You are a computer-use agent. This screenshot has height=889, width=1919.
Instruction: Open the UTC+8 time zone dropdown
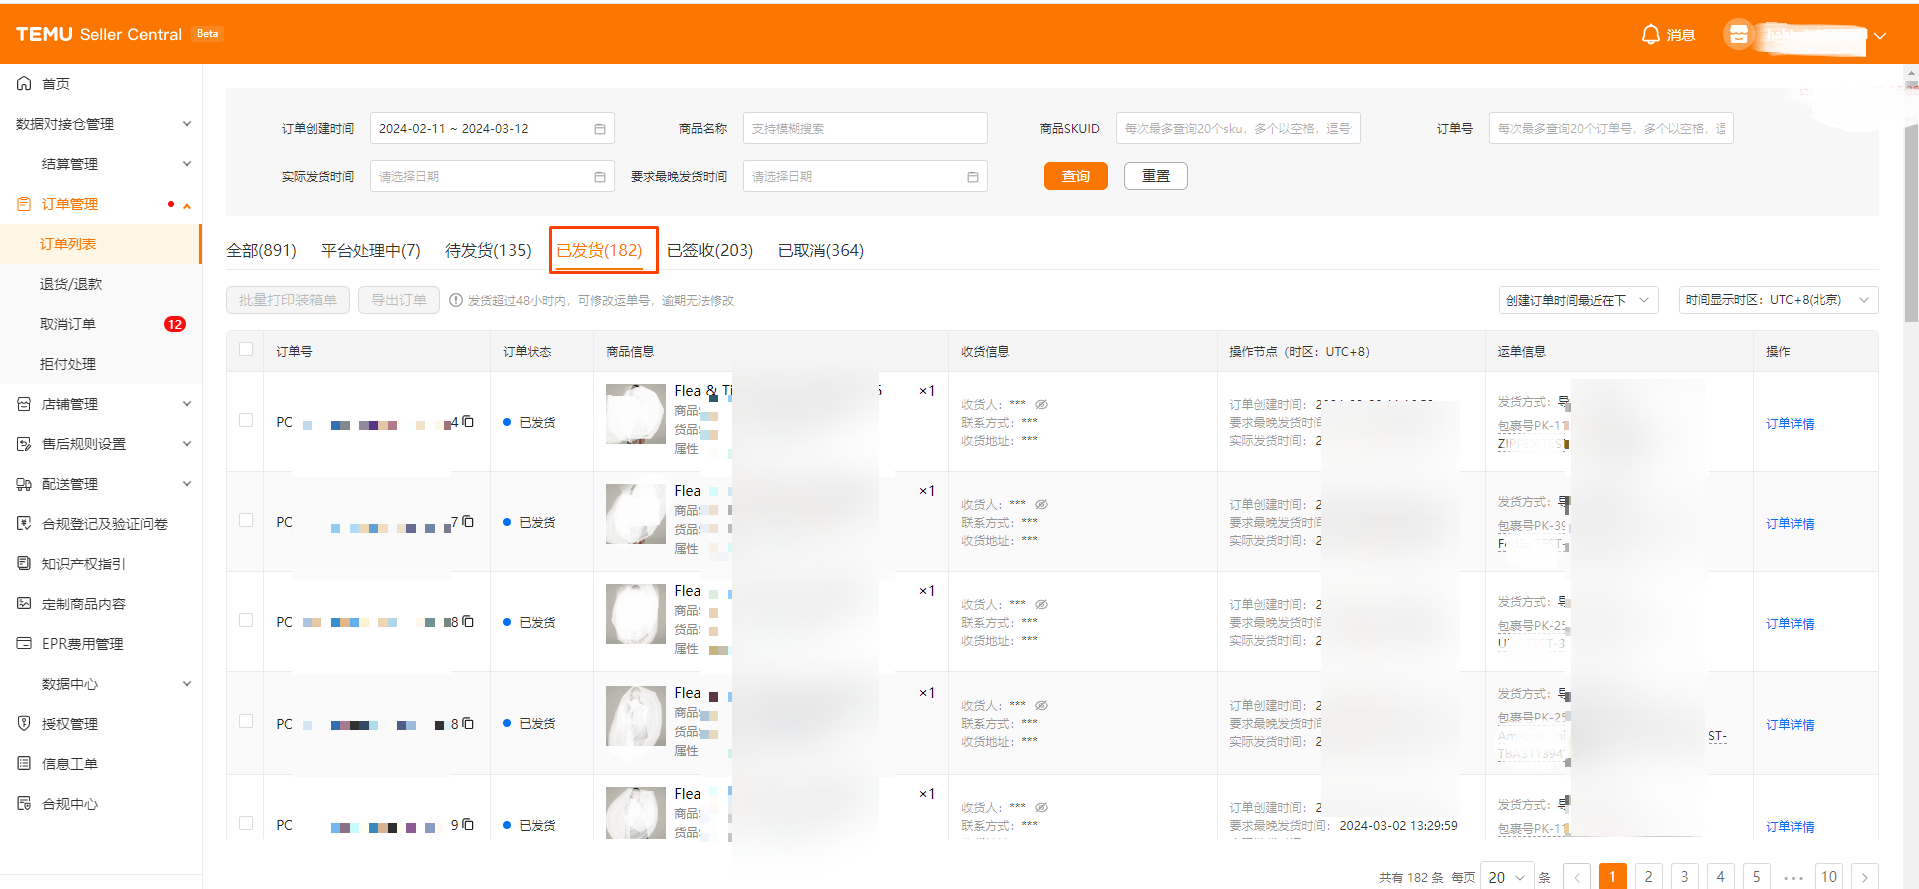[x=1777, y=300]
